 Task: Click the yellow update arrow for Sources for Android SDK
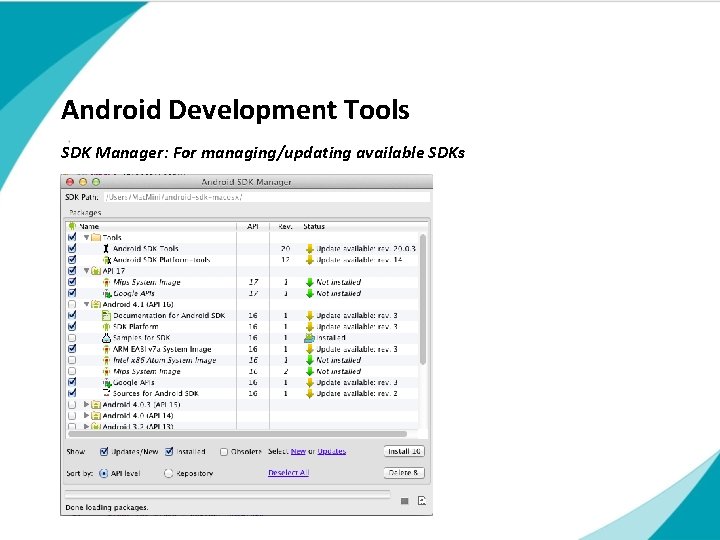[309, 394]
